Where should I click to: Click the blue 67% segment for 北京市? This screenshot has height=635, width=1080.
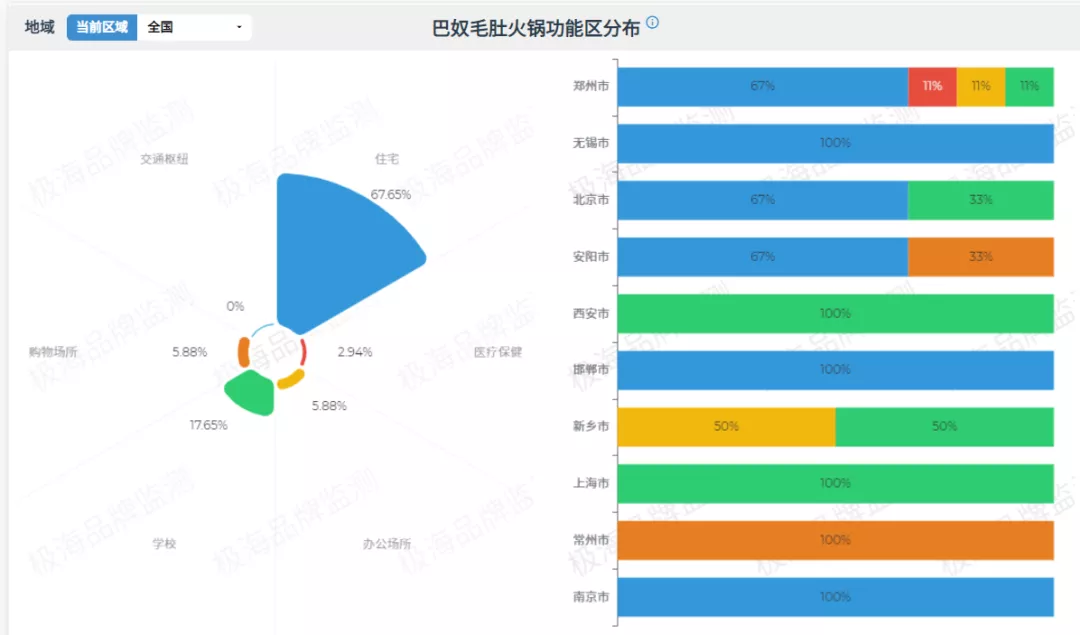[x=762, y=200]
